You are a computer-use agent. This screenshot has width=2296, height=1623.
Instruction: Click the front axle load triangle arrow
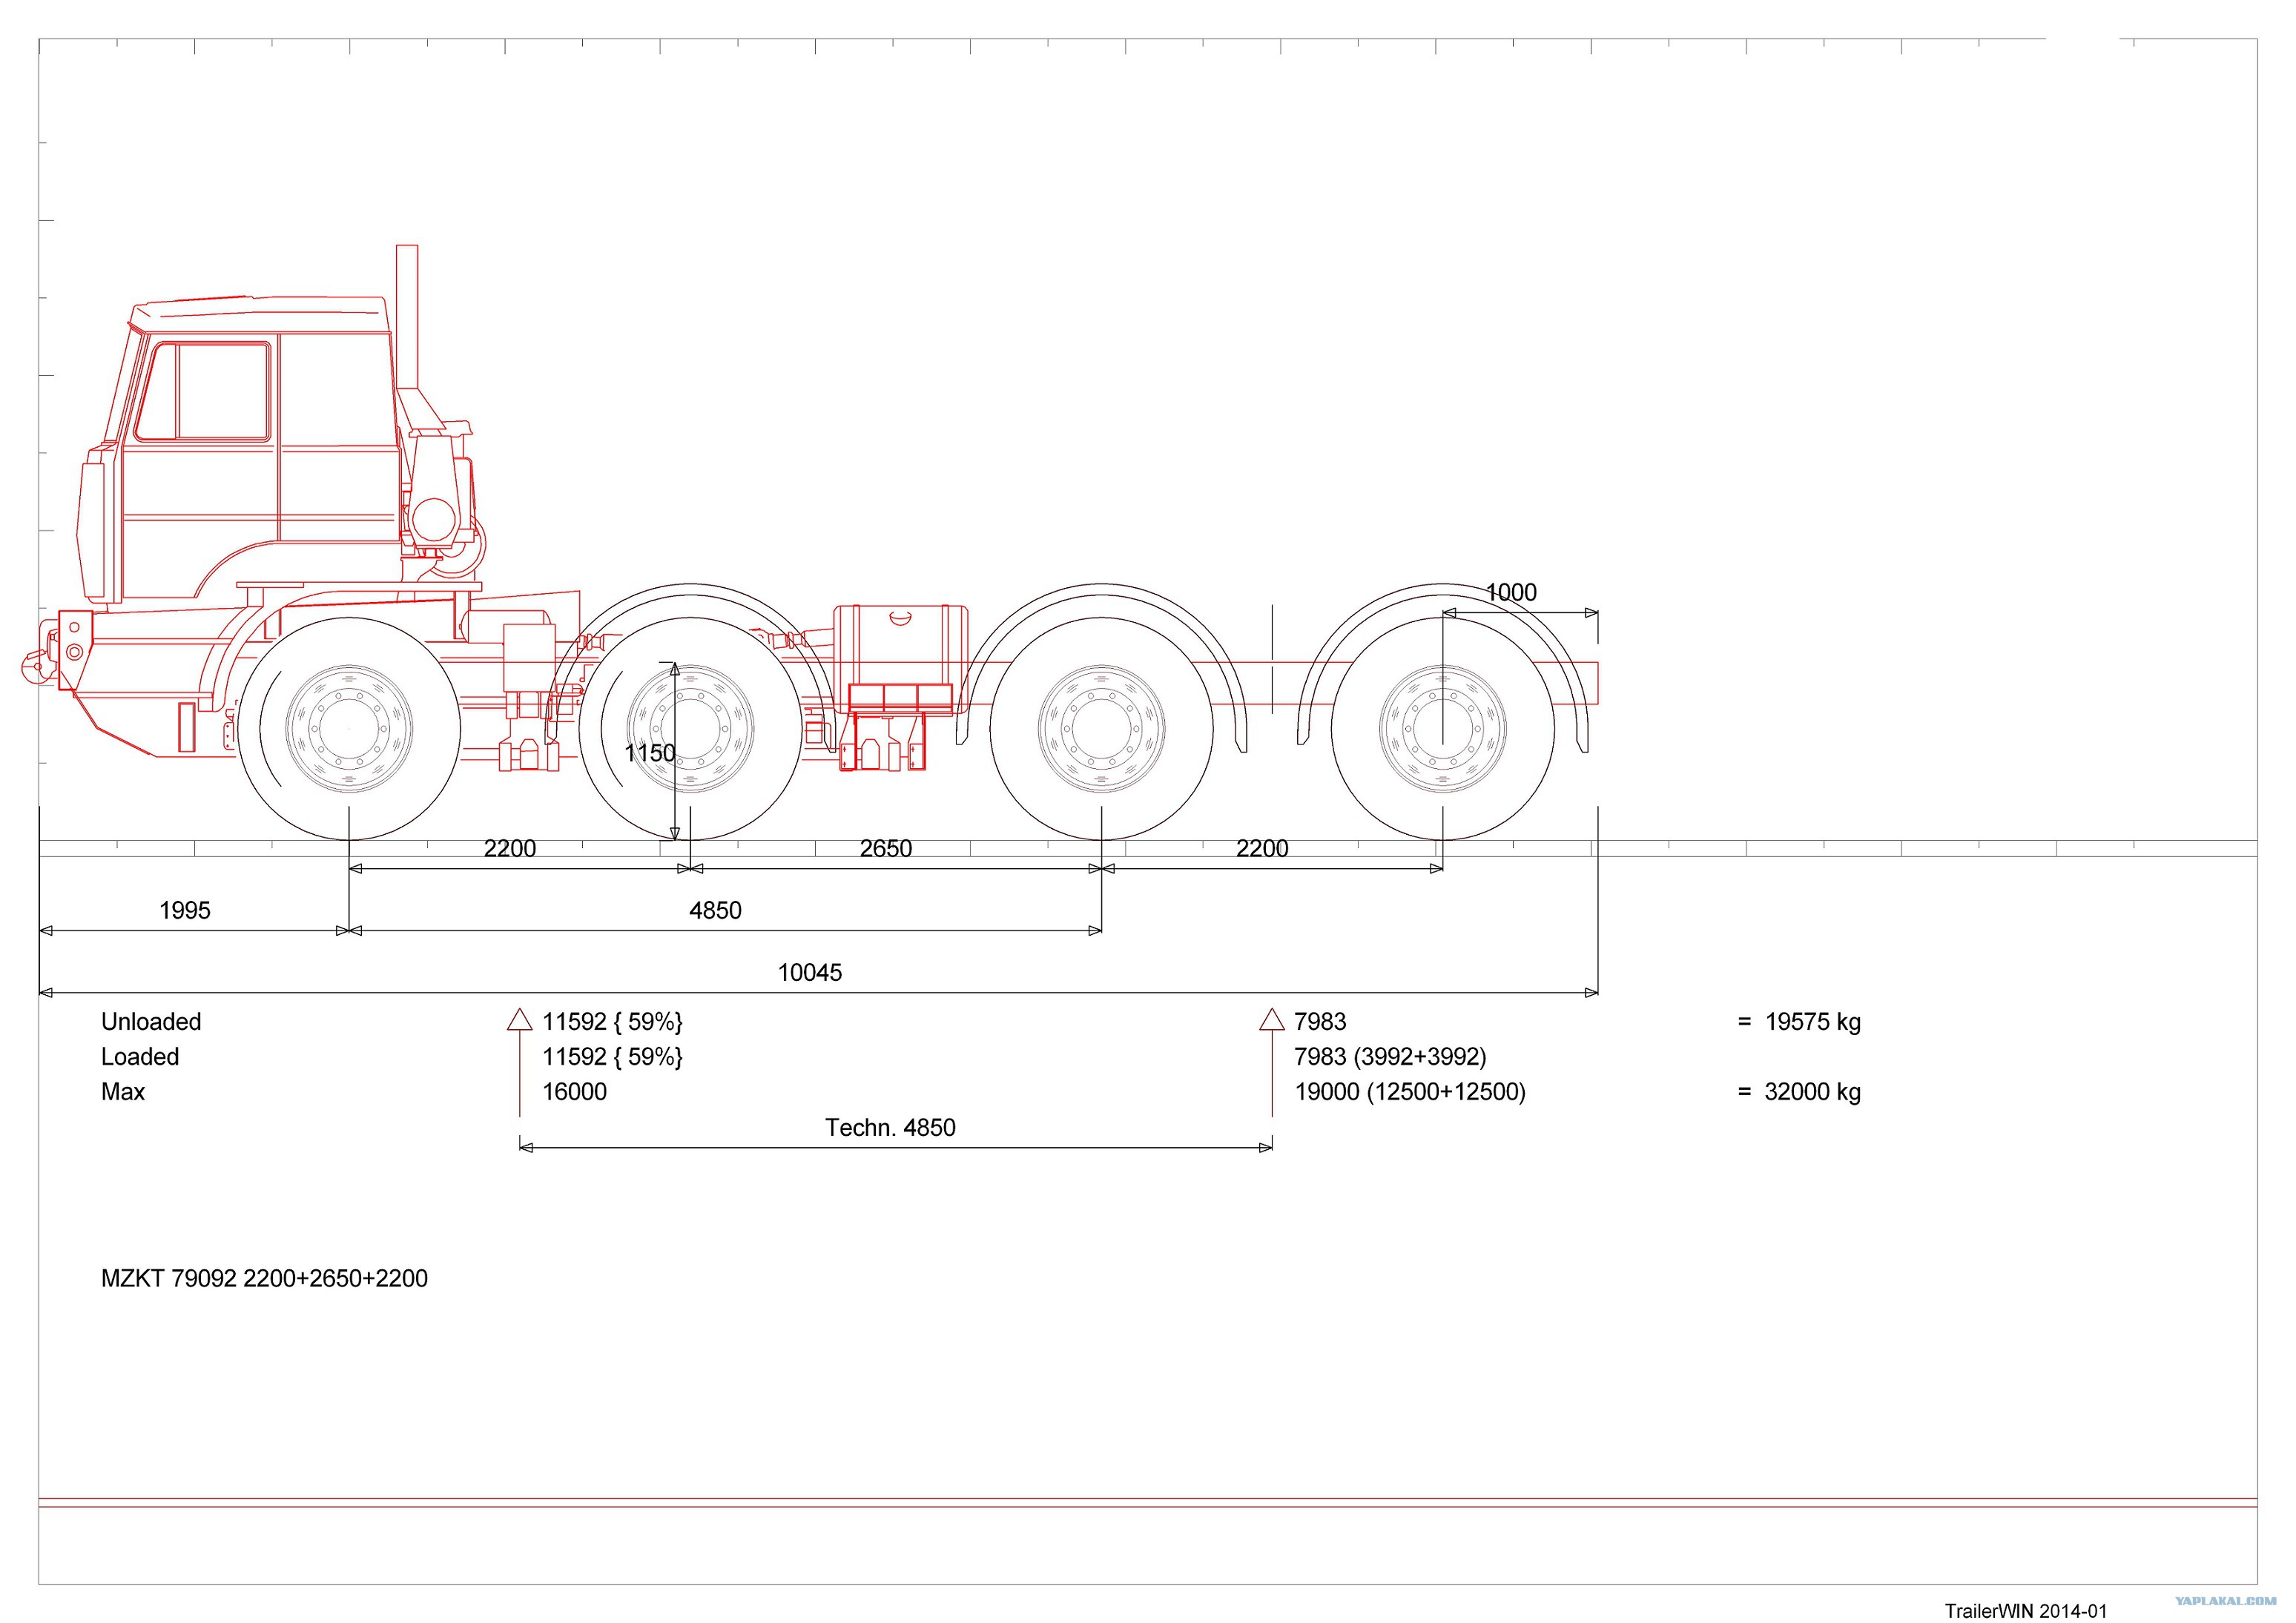519,1020
